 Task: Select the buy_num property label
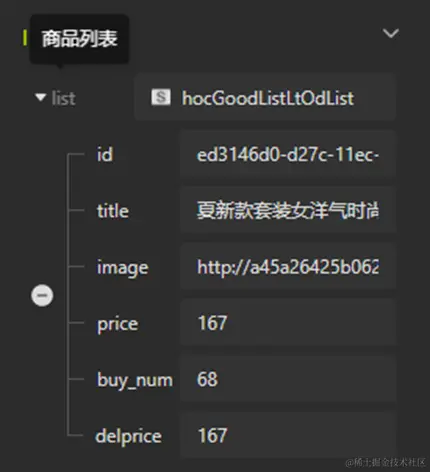(x=135, y=380)
